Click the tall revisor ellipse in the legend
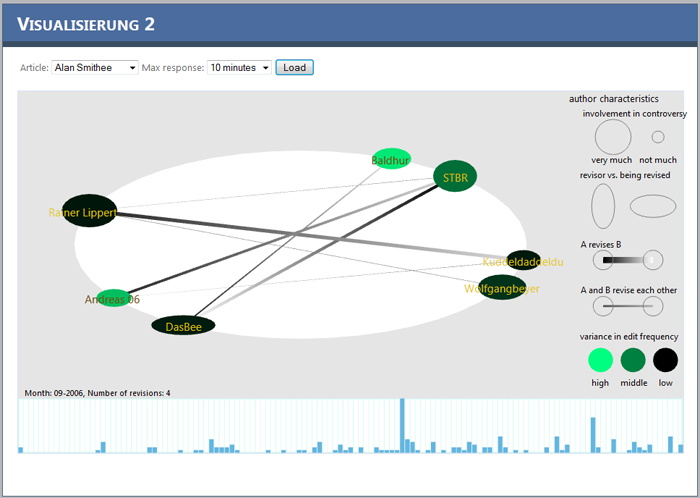Image resolution: width=700 pixels, height=498 pixels. coord(603,206)
